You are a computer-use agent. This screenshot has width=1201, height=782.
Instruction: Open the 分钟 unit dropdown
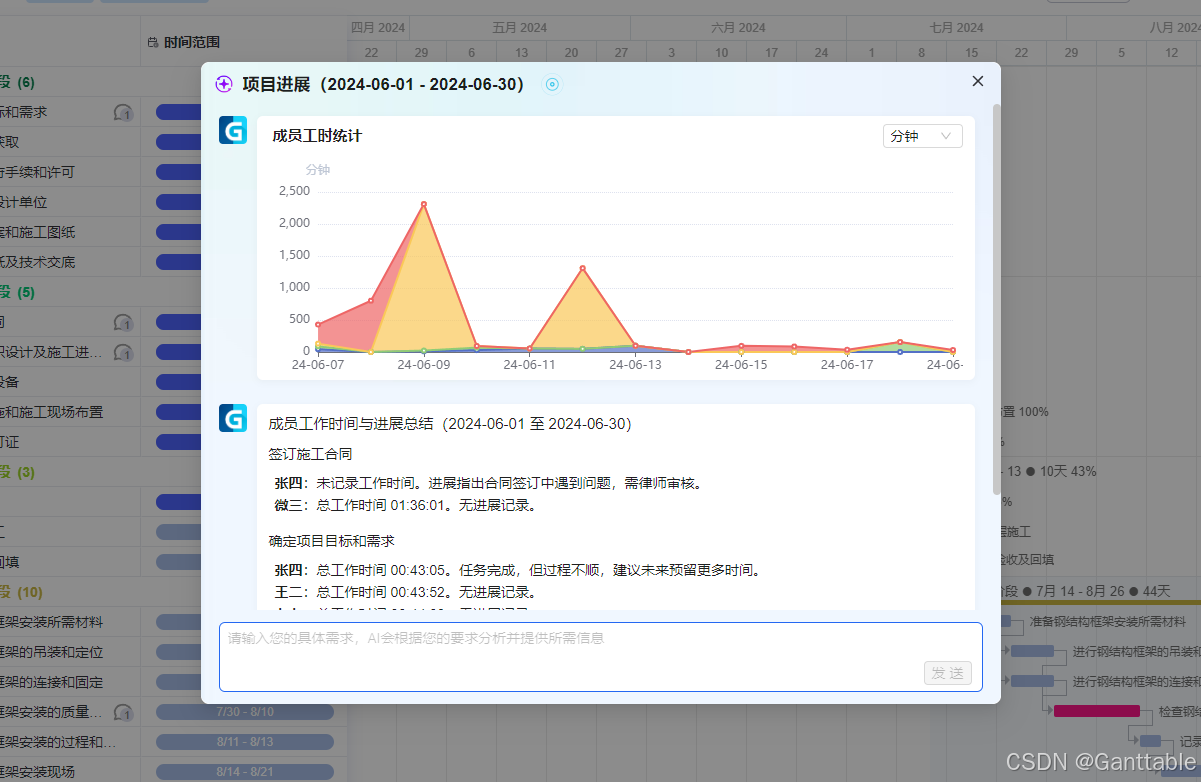[x=922, y=136]
